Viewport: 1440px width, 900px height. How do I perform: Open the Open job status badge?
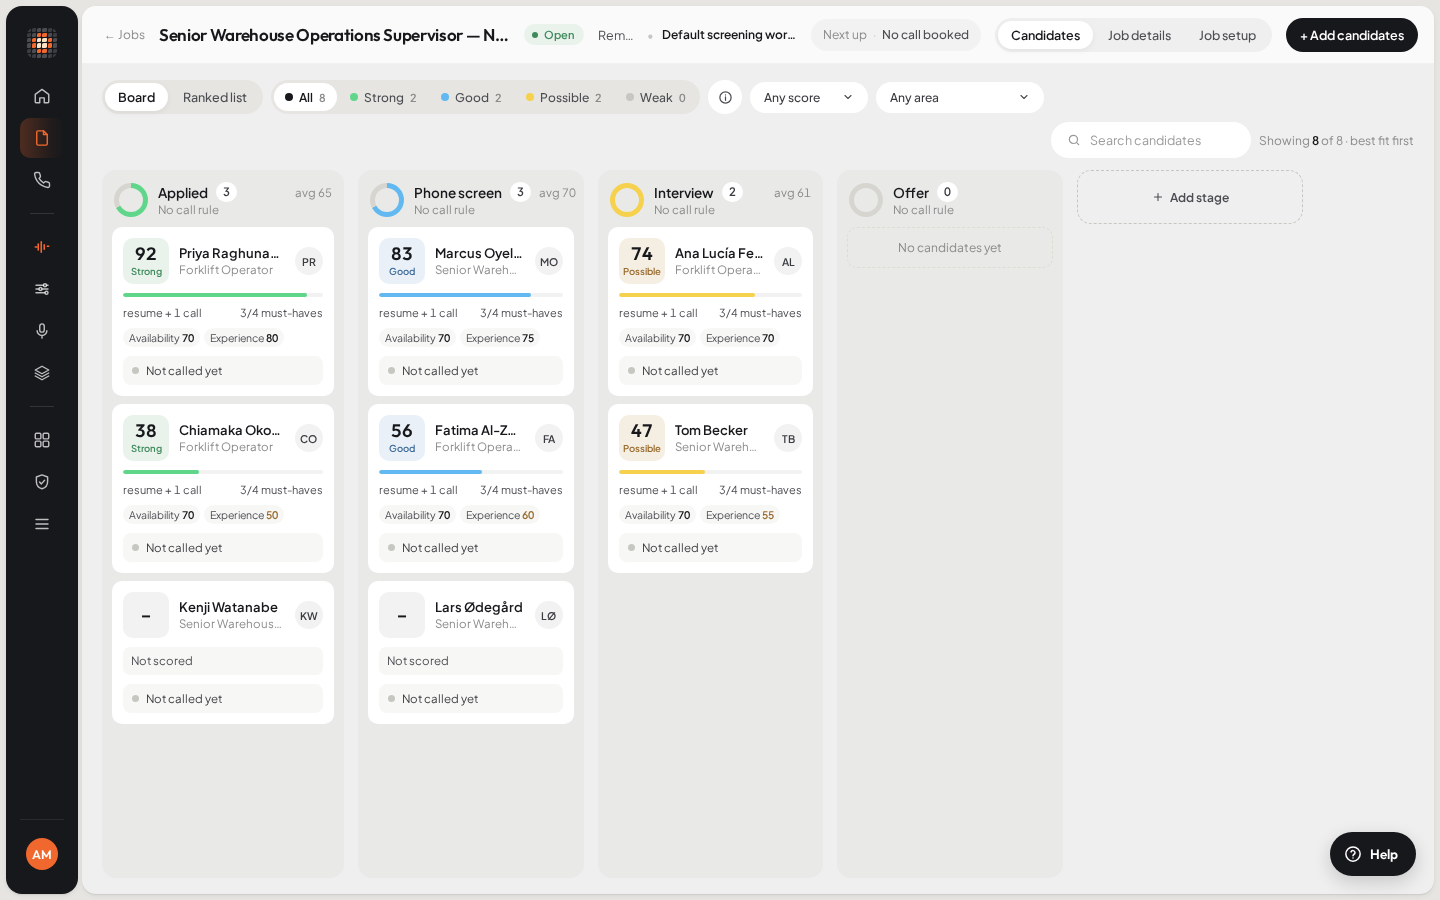point(552,35)
